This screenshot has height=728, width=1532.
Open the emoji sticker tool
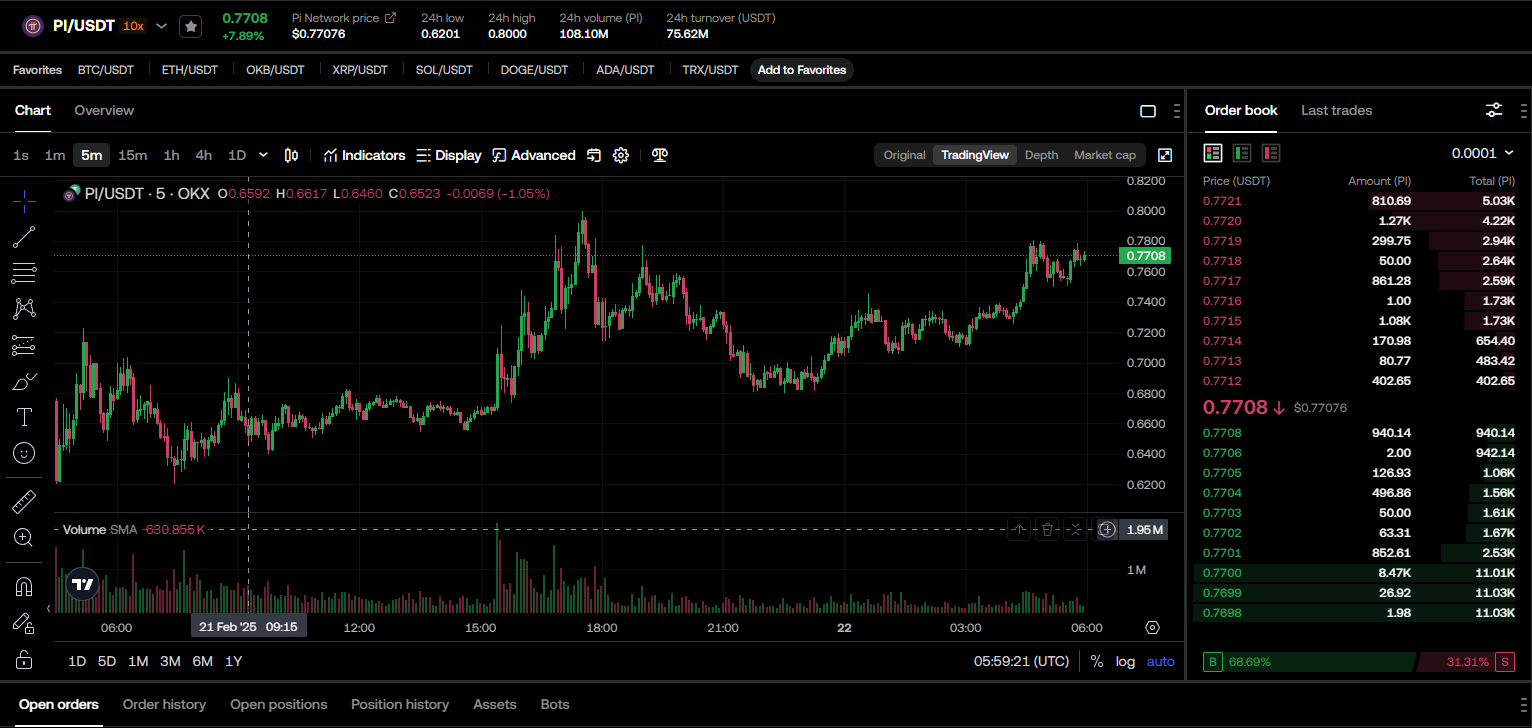click(x=24, y=453)
